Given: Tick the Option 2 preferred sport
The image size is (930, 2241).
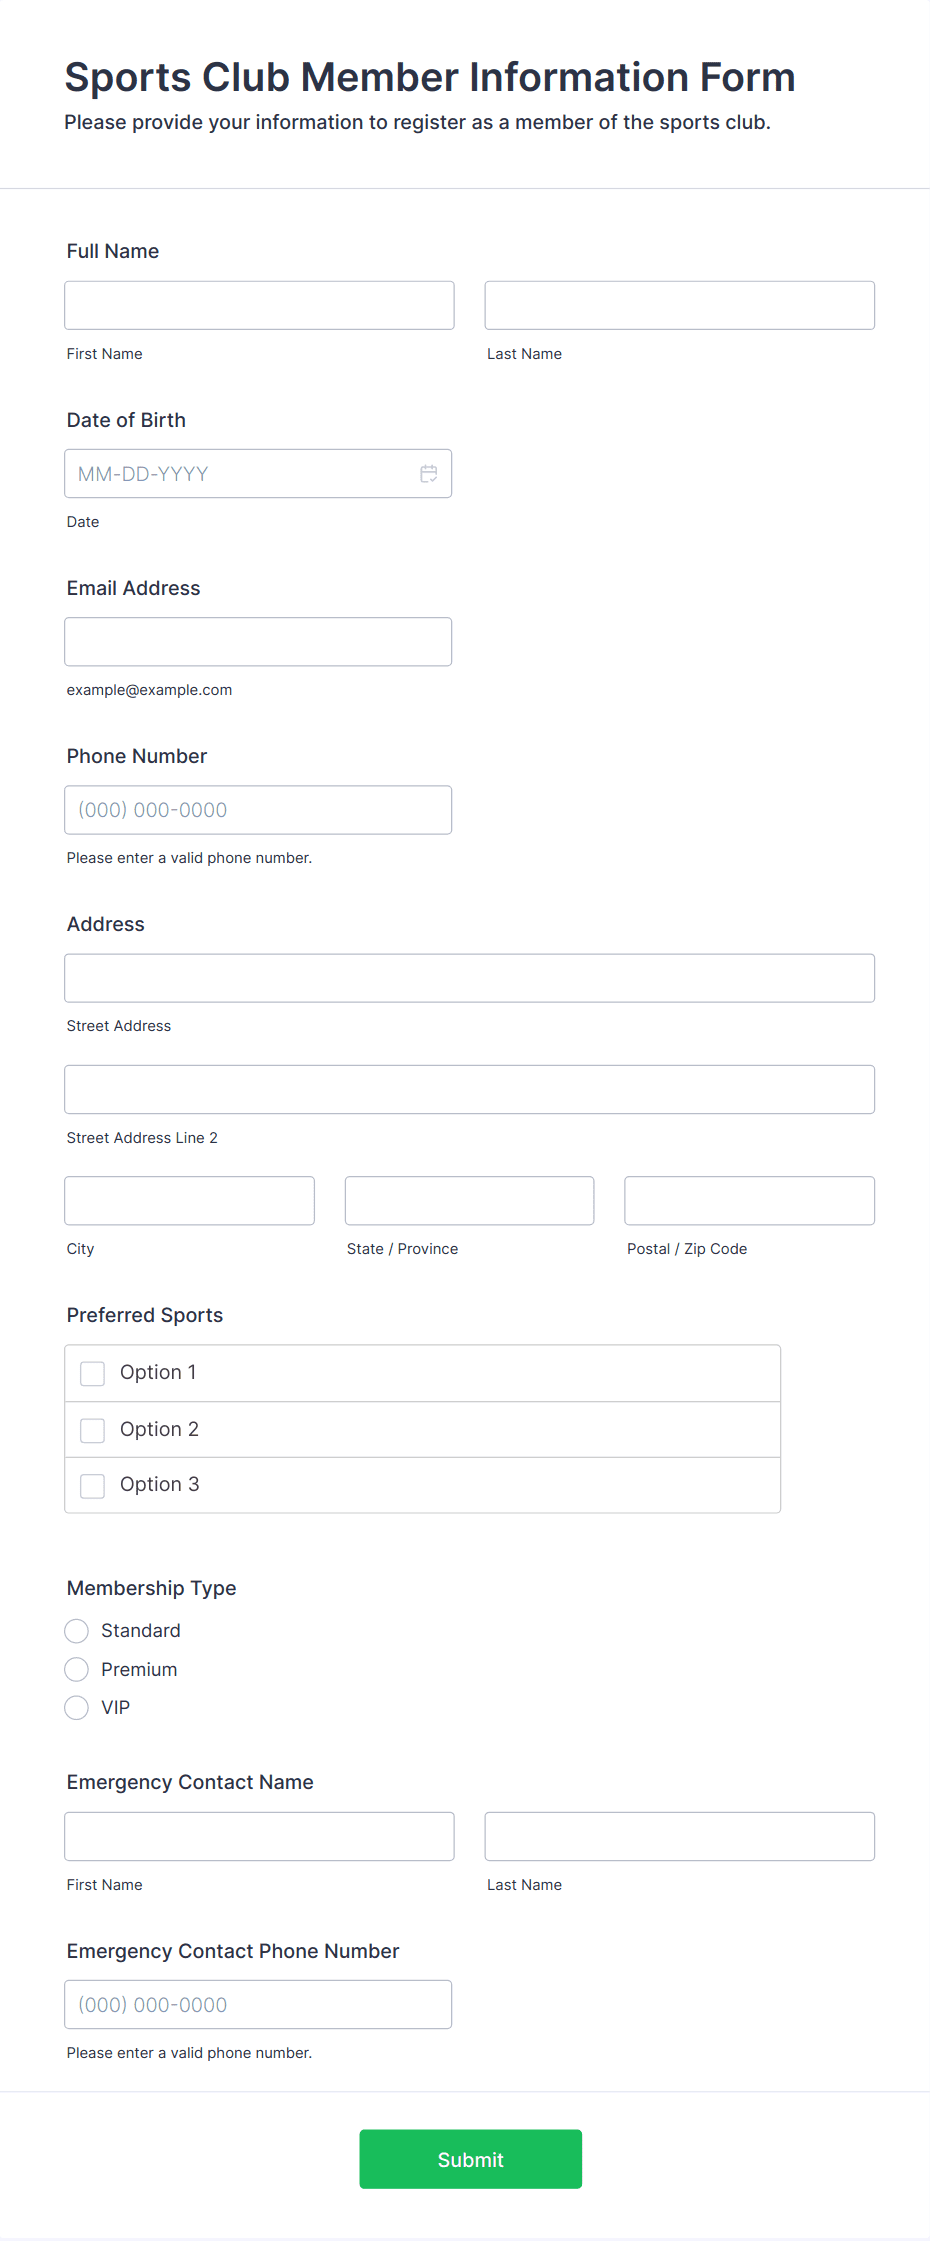Looking at the screenshot, I should point(93,1430).
